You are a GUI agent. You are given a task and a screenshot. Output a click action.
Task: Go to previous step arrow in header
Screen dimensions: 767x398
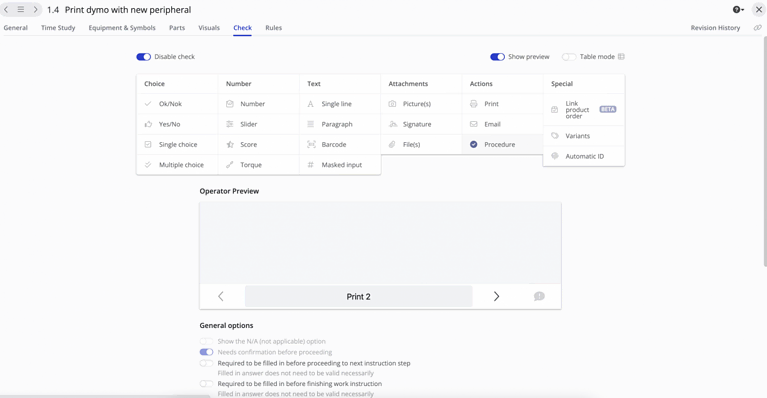pos(6,9)
